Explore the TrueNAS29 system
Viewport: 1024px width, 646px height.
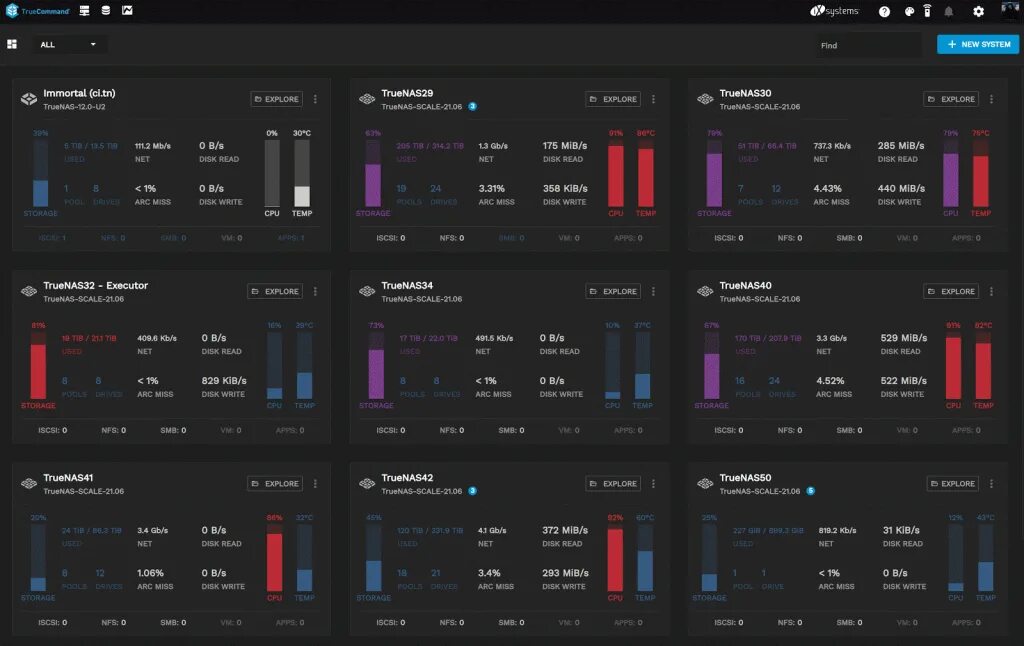point(613,99)
